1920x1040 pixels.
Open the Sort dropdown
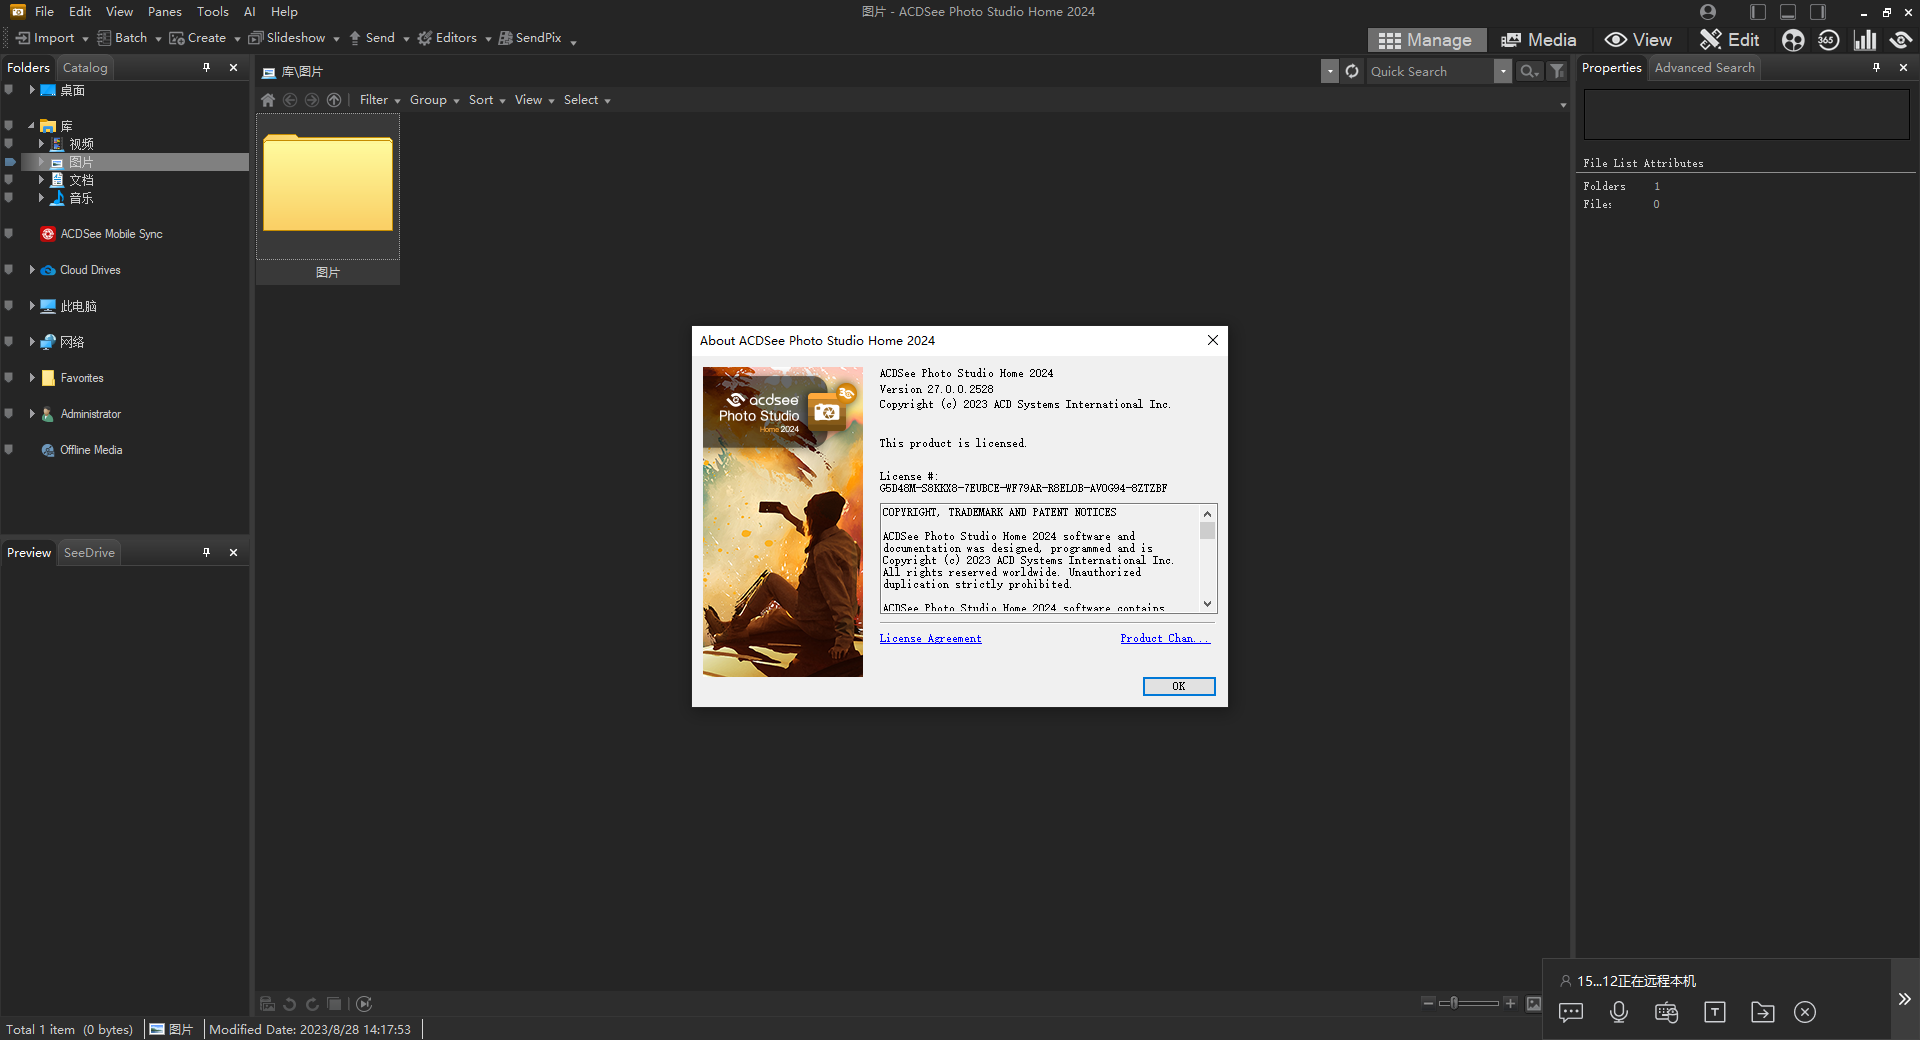tap(487, 100)
